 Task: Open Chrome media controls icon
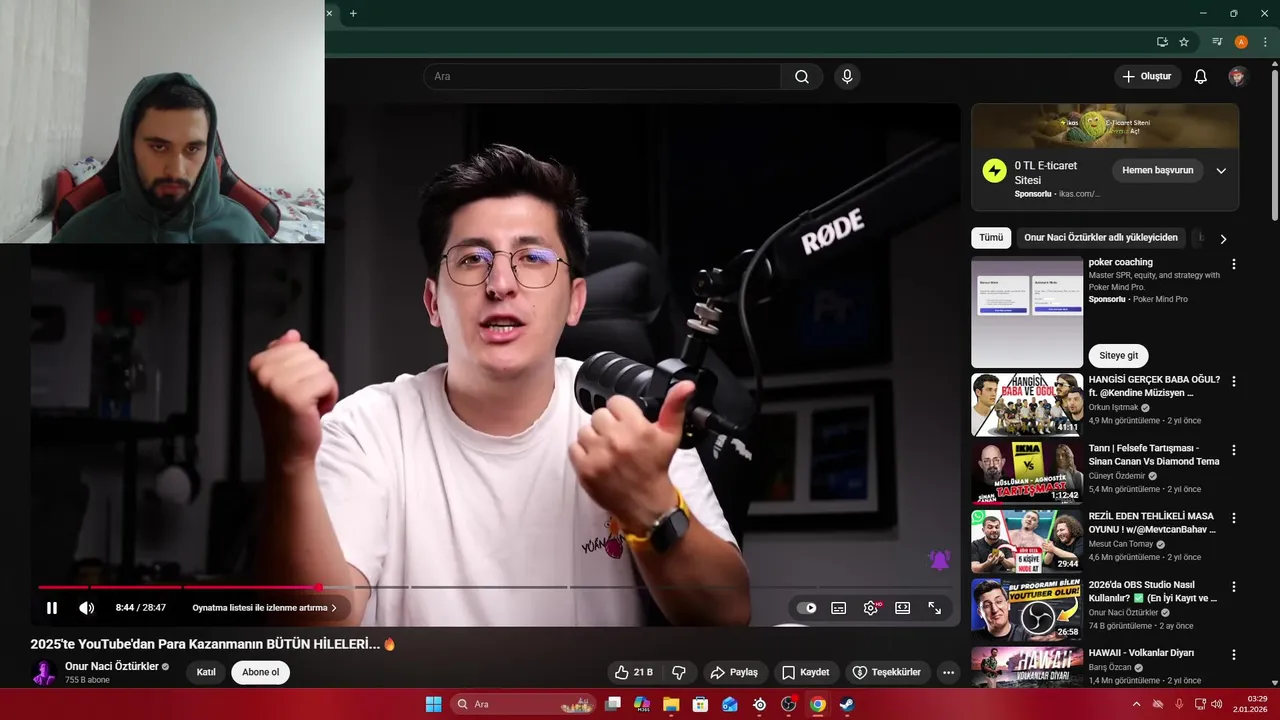(x=1217, y=42)
